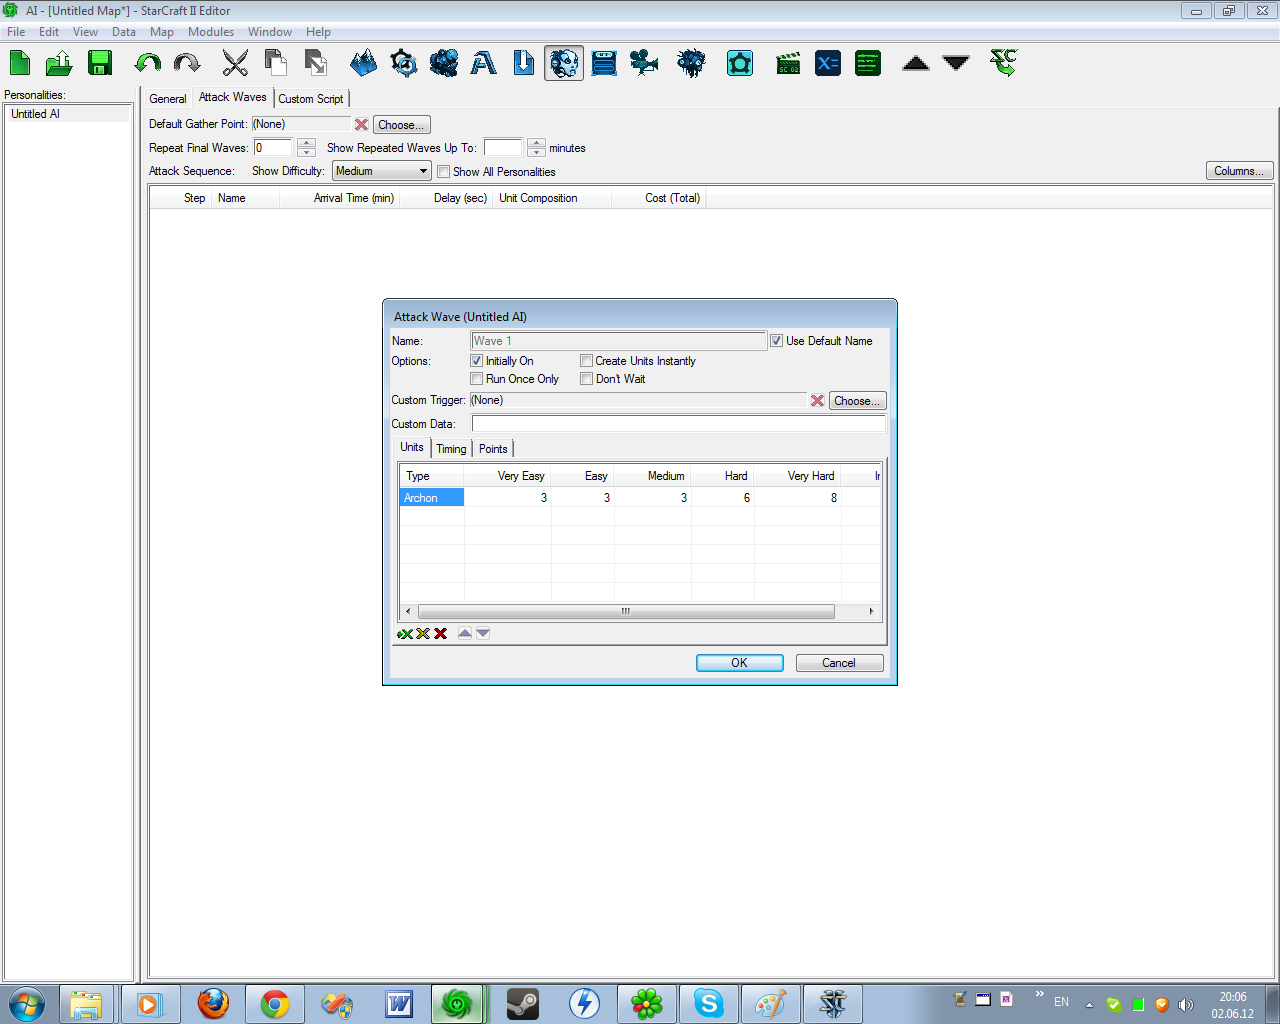Click the Open file folder icon
Viewport: 1280px width, 1024px height.
pyautogui.click(x=59, y=63)
